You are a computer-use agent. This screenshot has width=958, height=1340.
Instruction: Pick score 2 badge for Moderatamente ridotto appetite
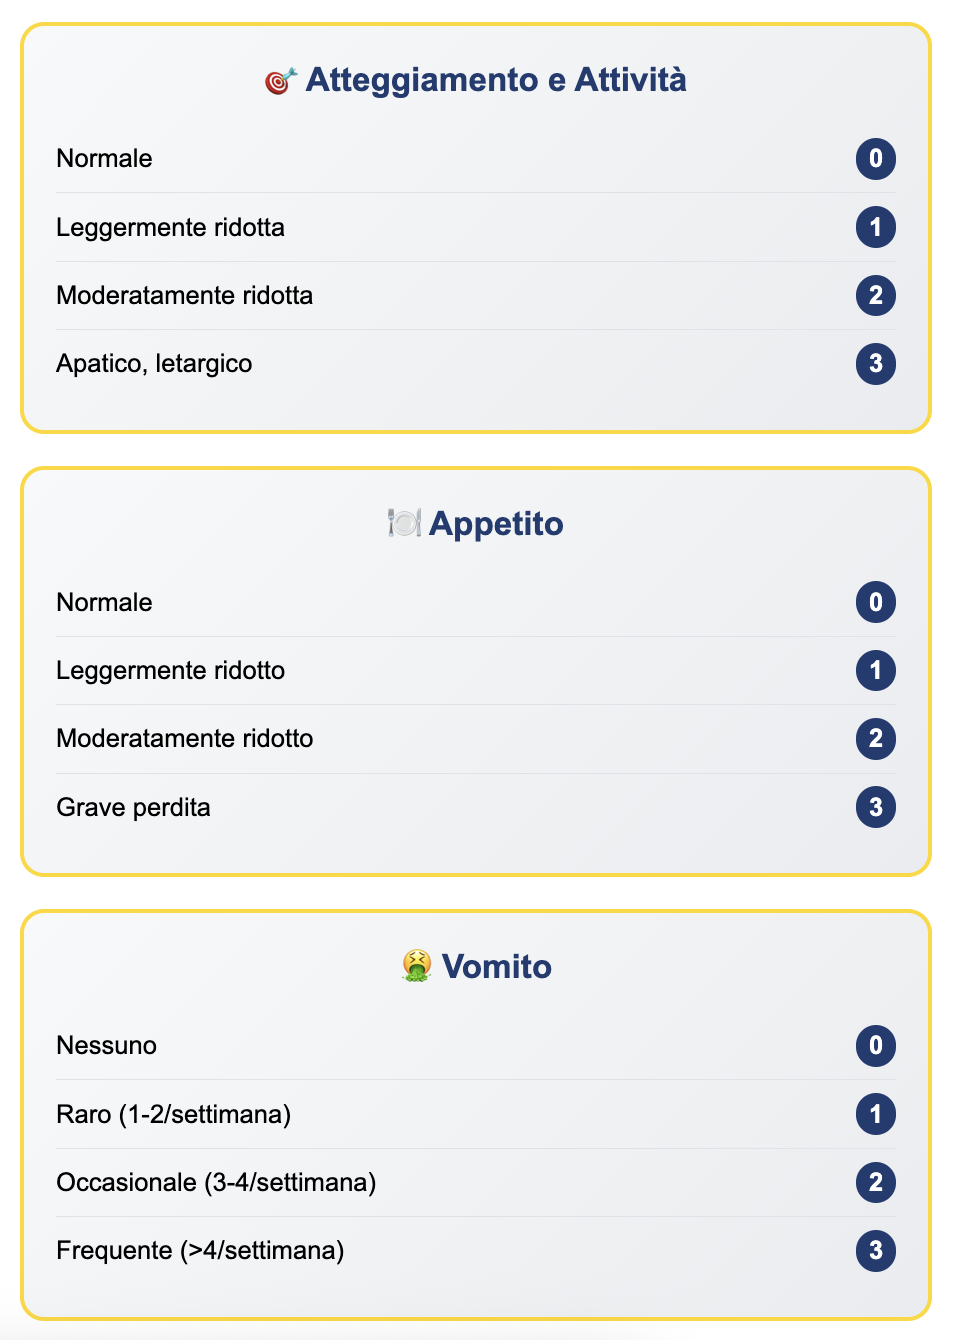tap(875, 739)
